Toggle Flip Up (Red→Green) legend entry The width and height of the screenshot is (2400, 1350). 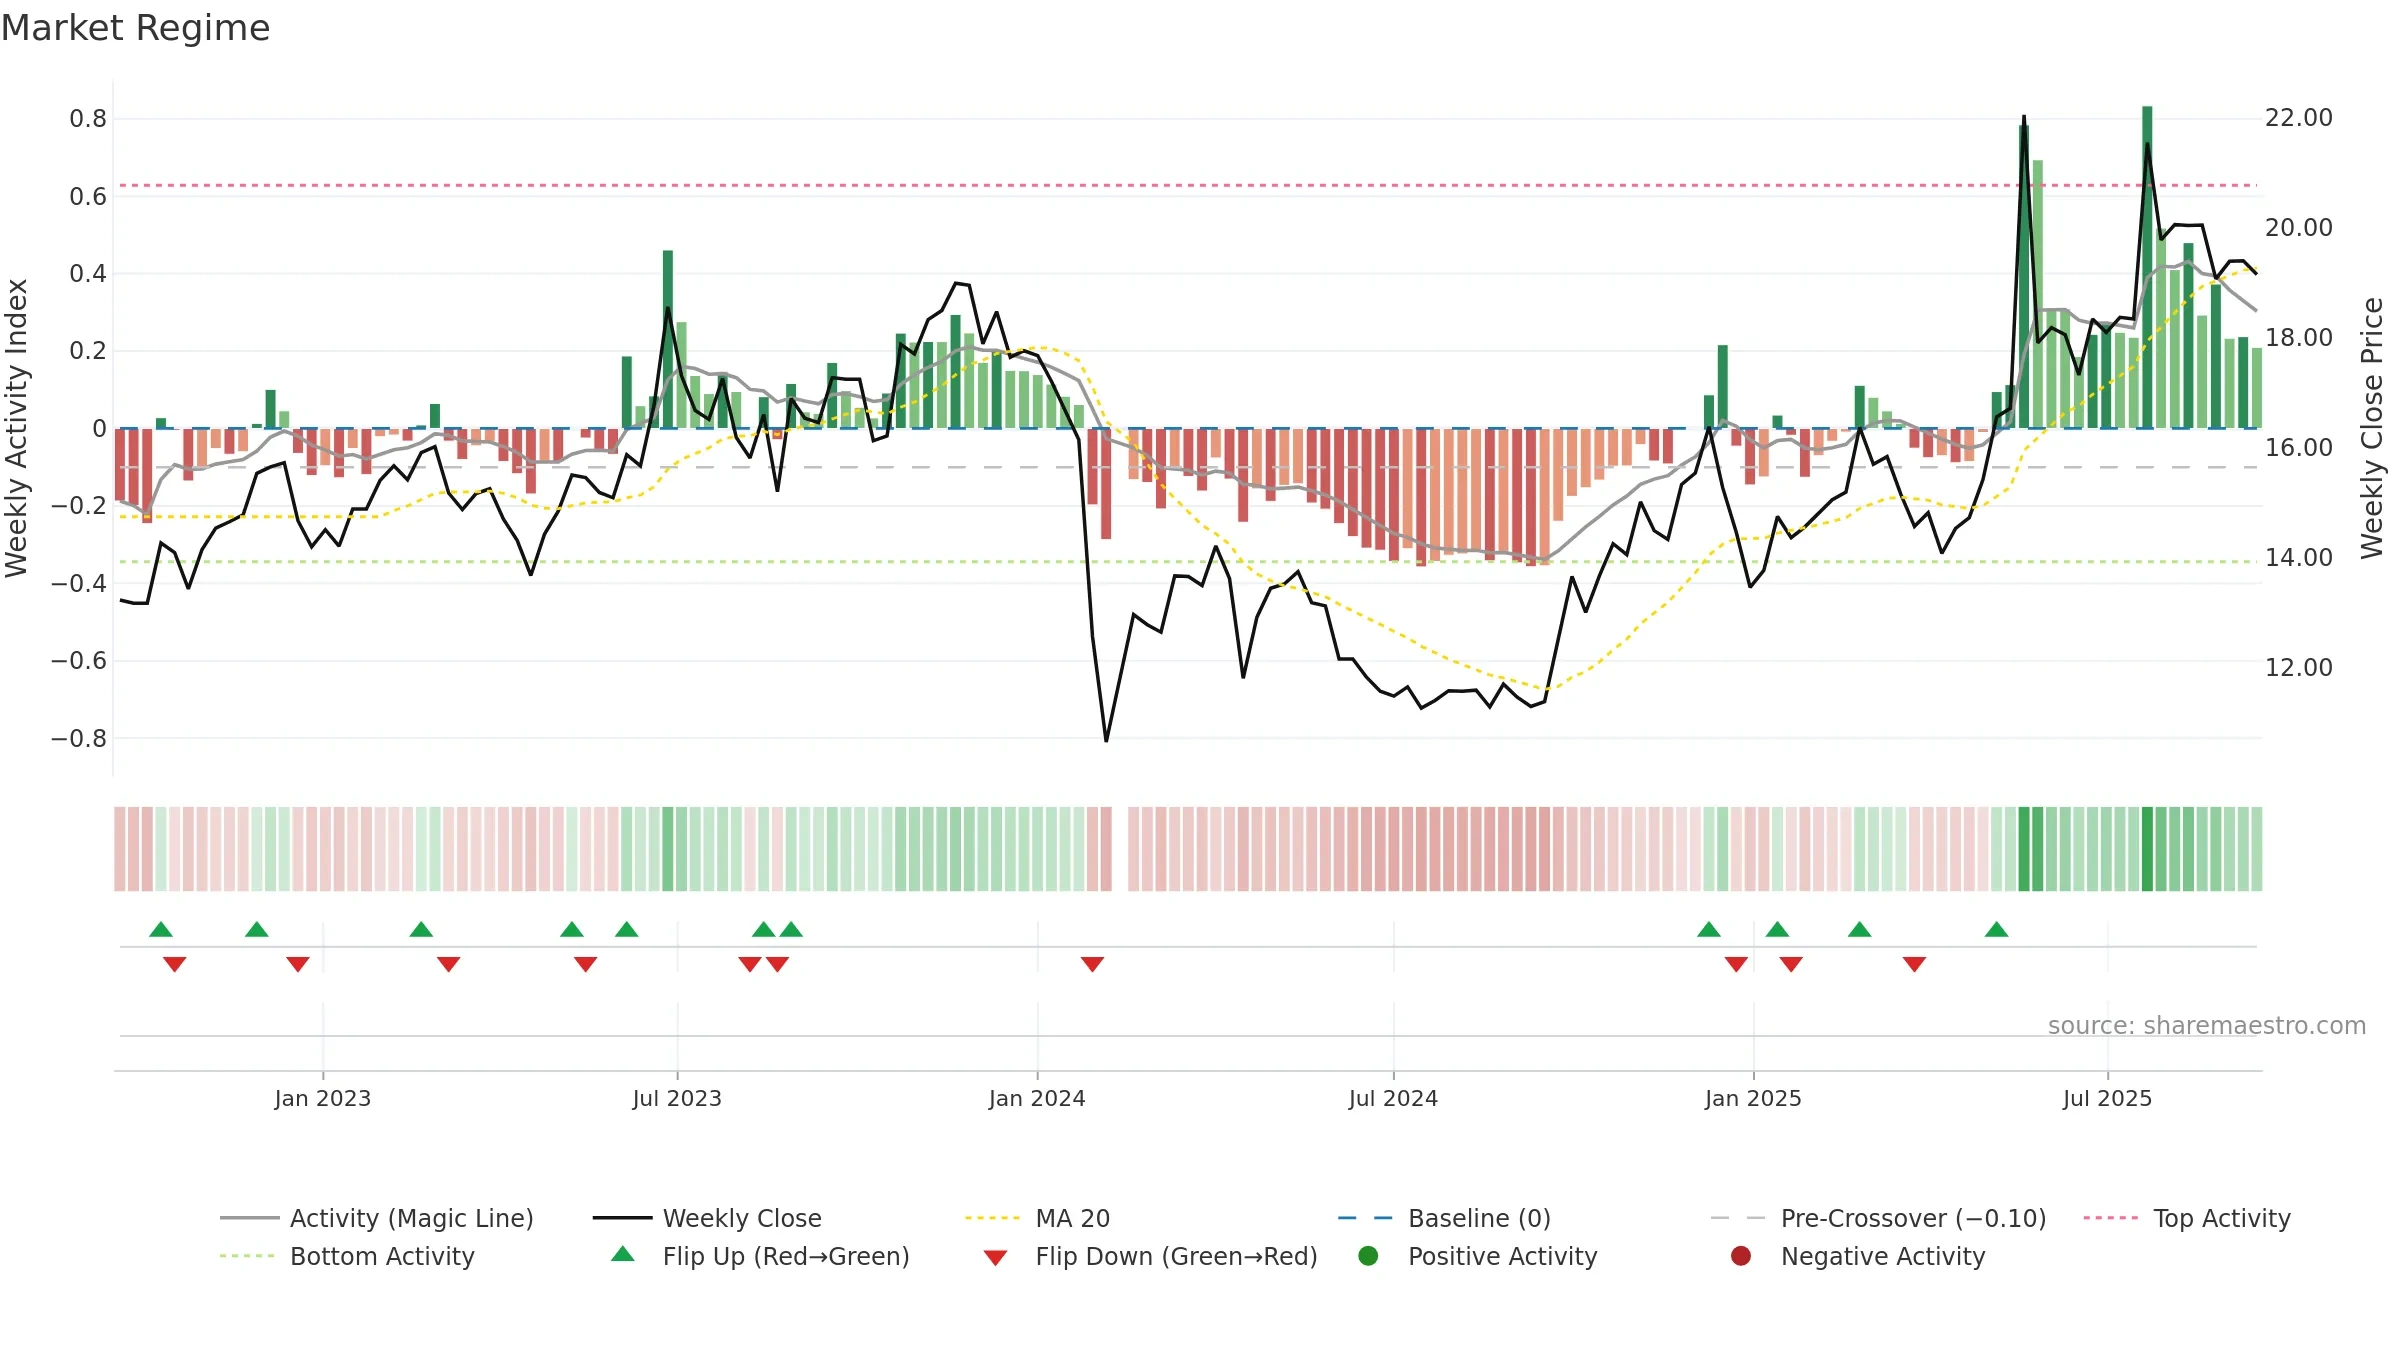coord(760,1256)
